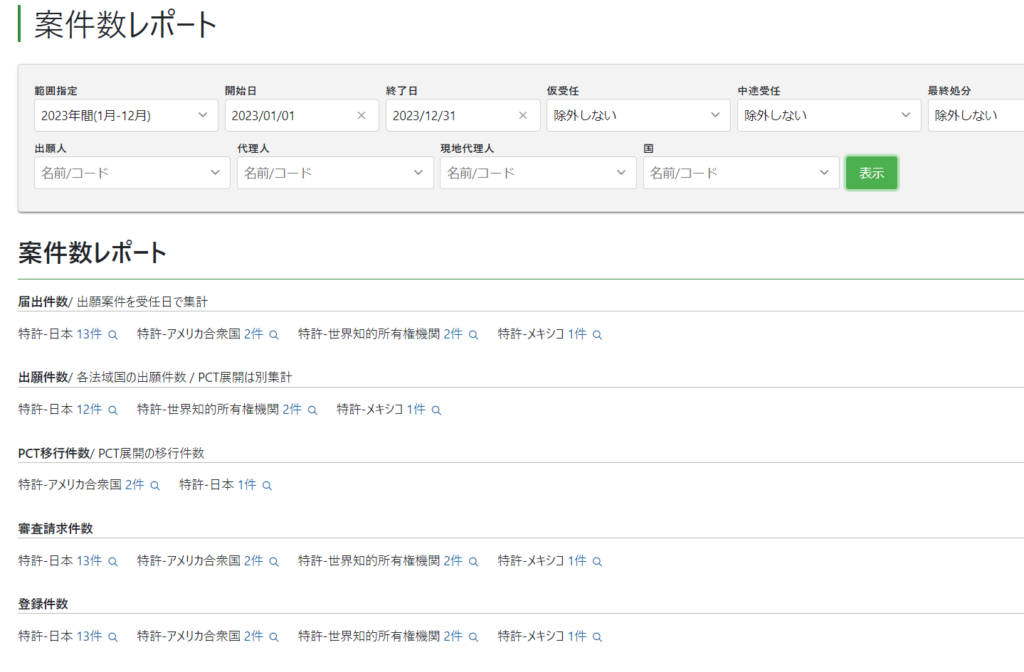Click magnifier next to 出願件数 特許-メキシコ 1件
Screen dimensions: 1024x672
tap(436, 410)
